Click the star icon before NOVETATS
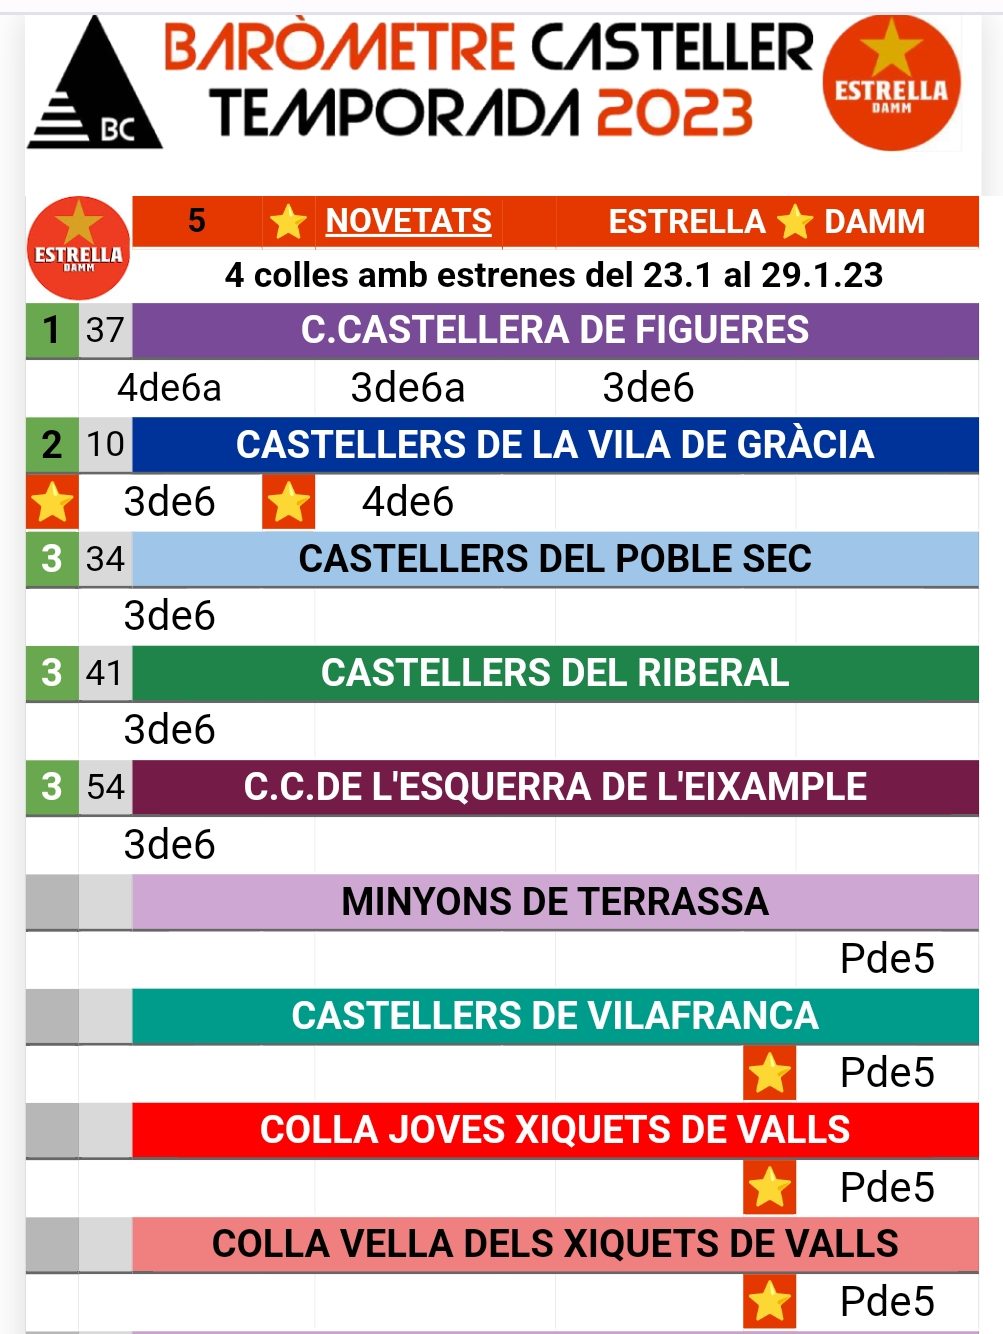This screenshot has width=1003, height=1334. [x=288, y=221]
